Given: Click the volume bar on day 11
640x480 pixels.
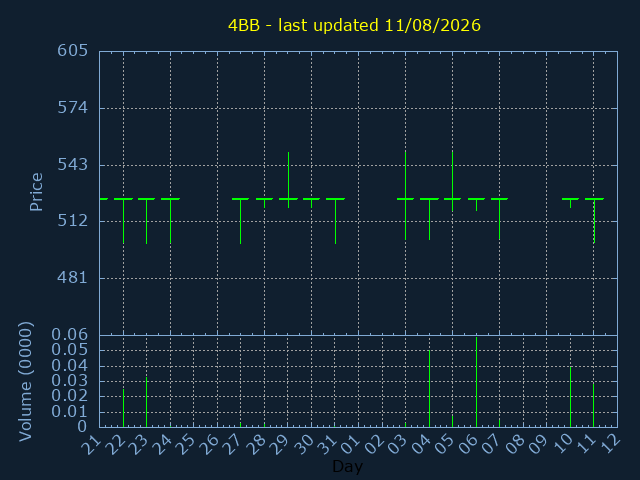Looking at the screenshot, I should pyautogui.click(x=593, y=405).
